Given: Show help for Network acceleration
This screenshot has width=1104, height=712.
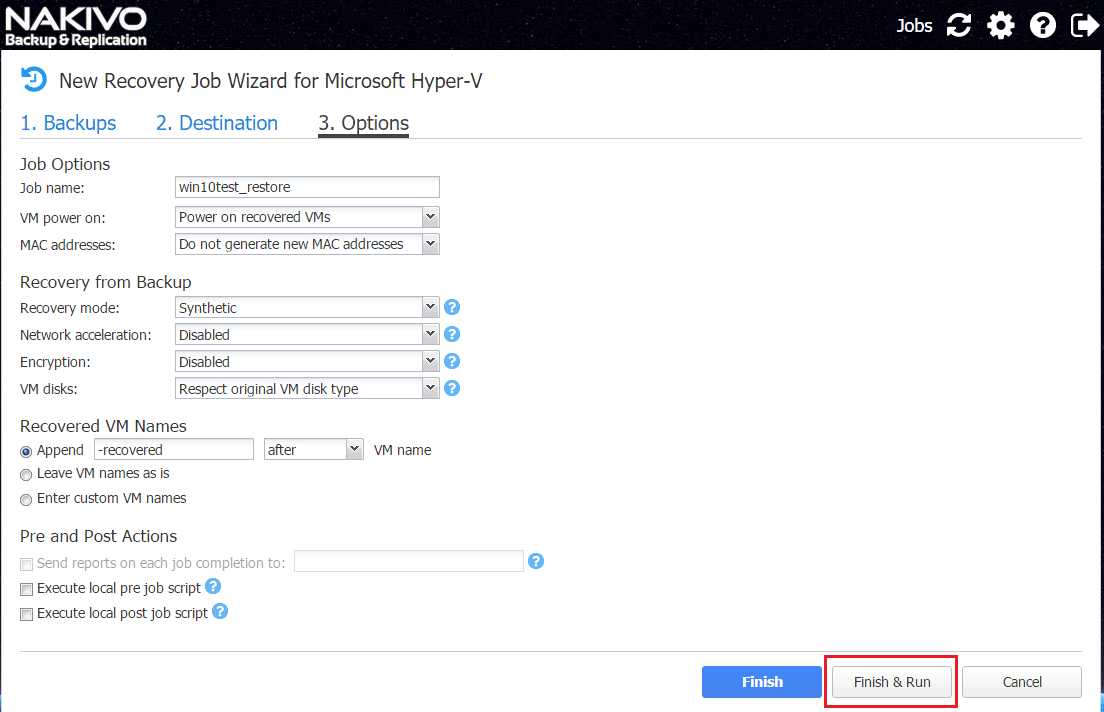Looking at the screenshot, I should 452,335.
